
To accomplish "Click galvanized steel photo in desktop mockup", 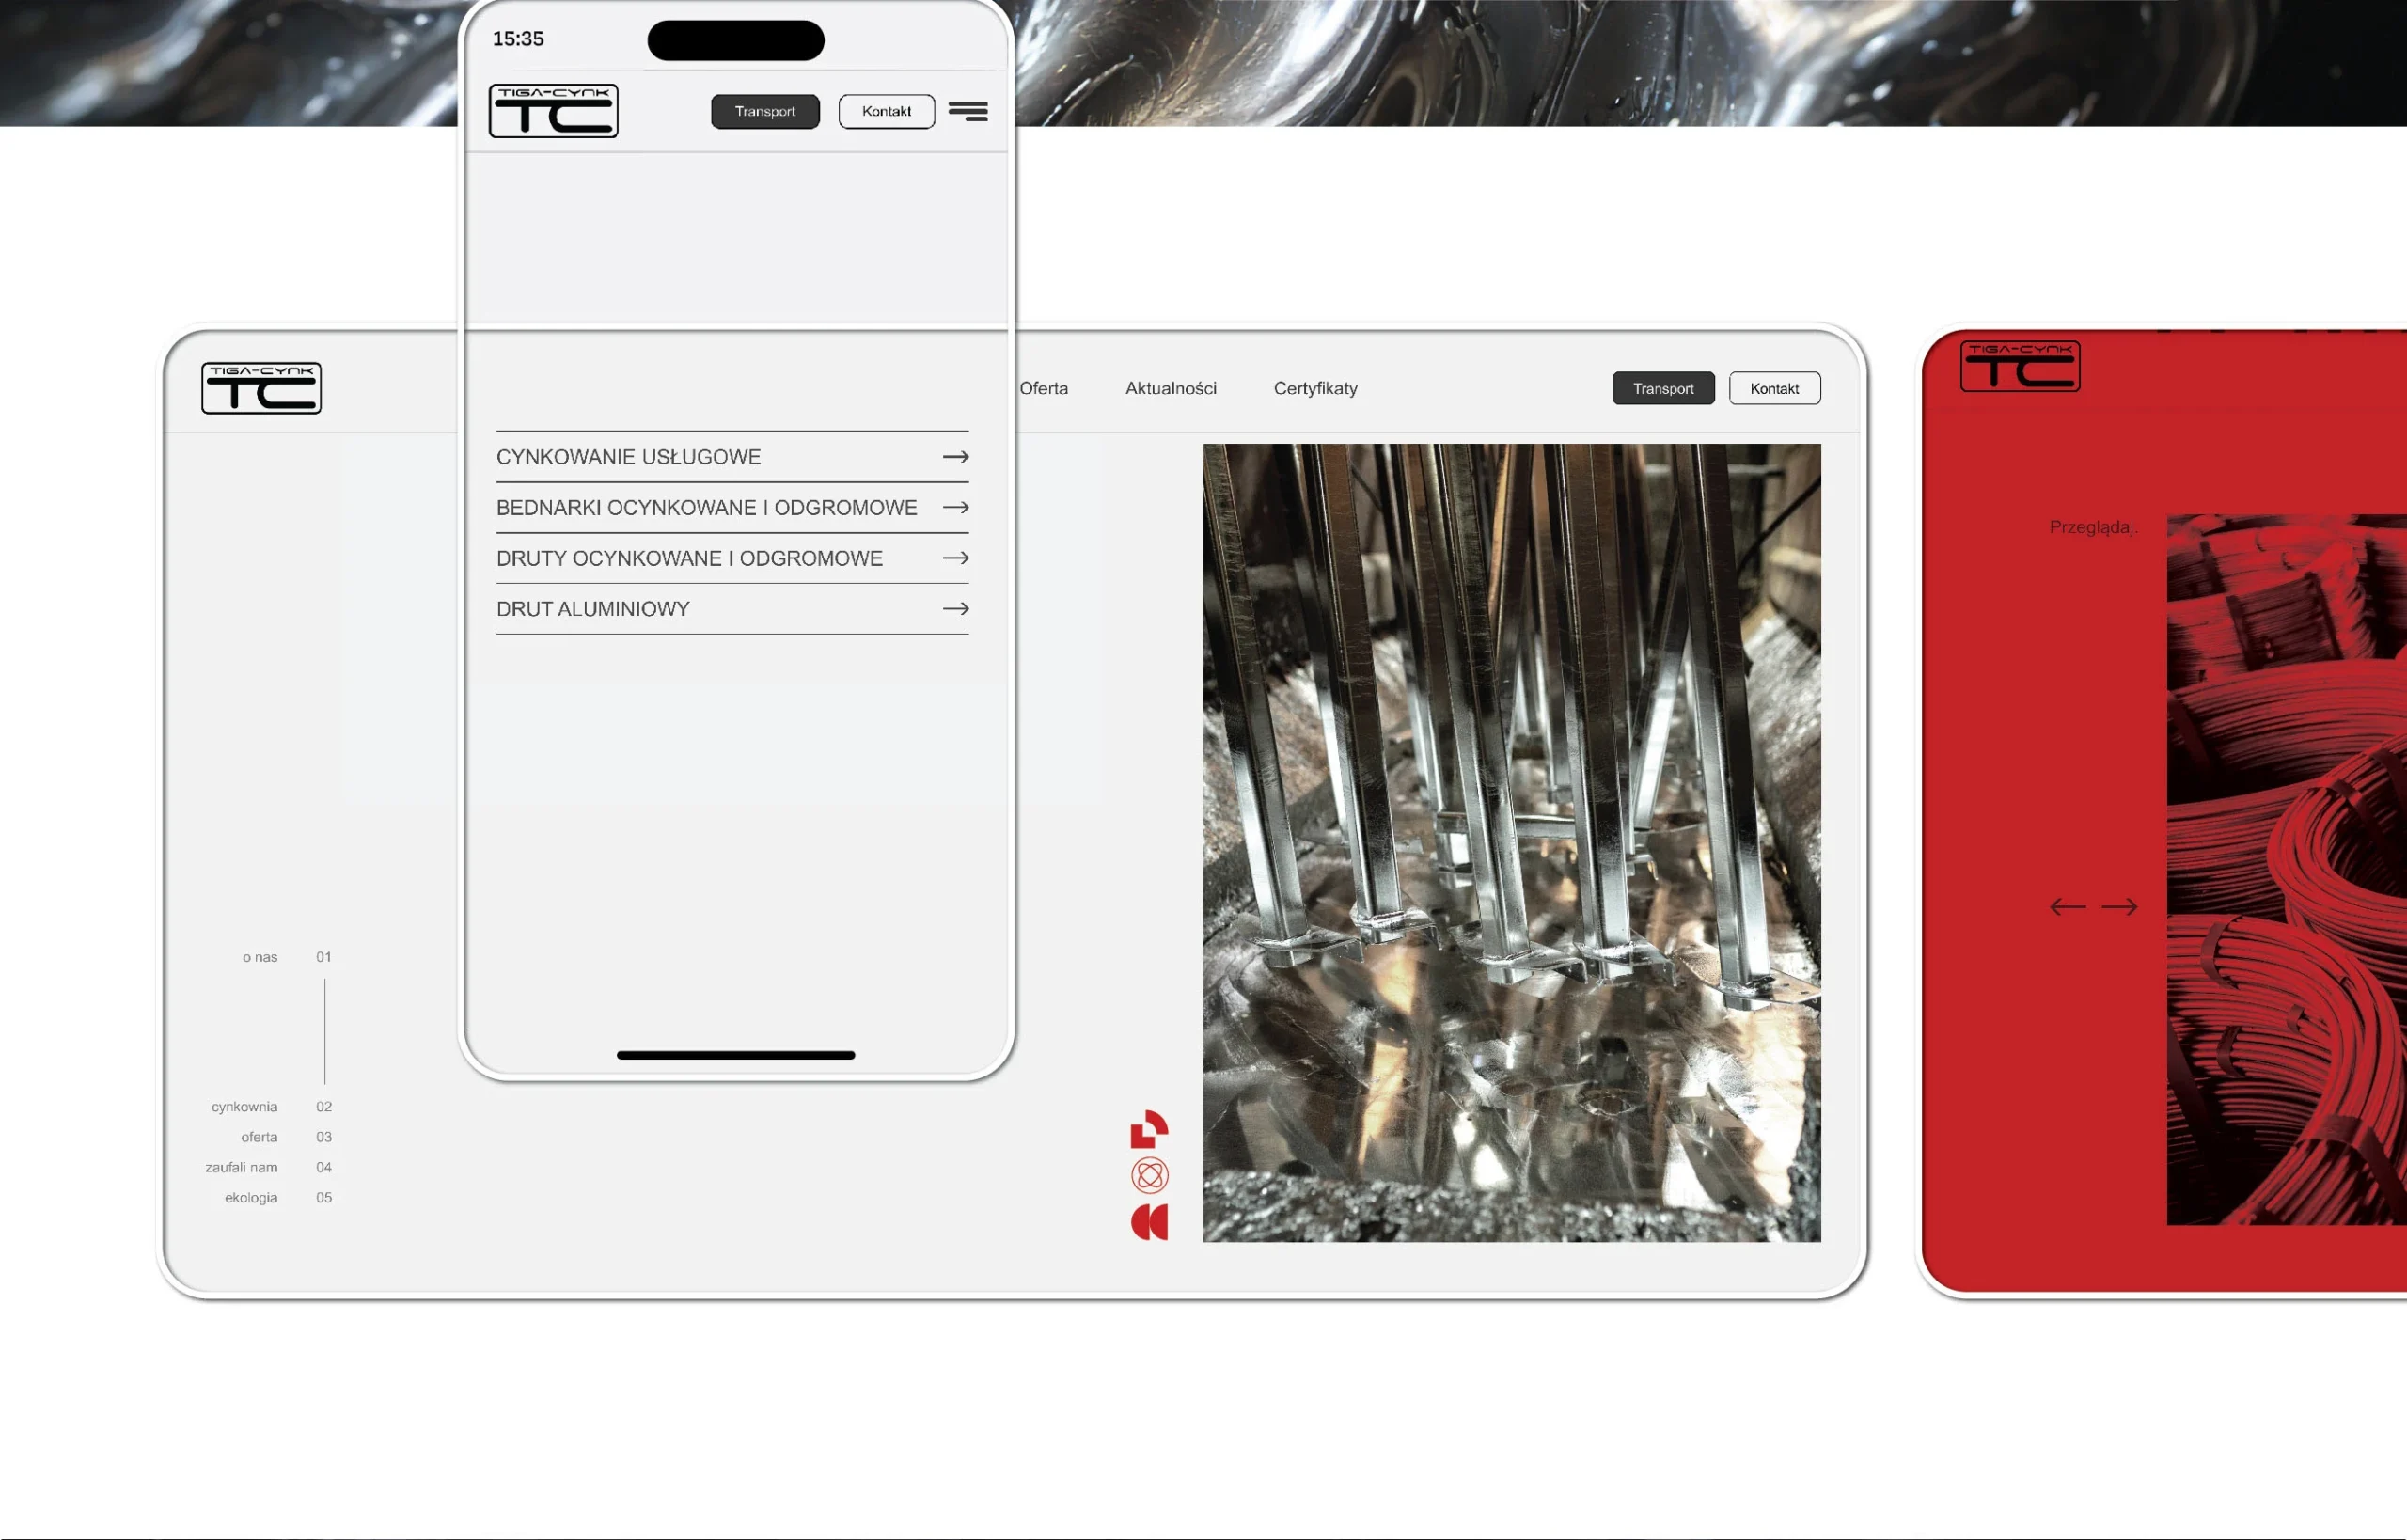I will click(x=1511, y=843).
